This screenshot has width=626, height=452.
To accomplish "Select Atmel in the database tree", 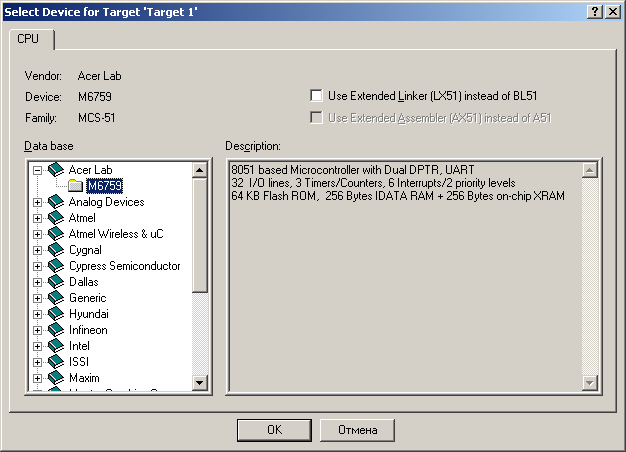I will tap(82, 218).
